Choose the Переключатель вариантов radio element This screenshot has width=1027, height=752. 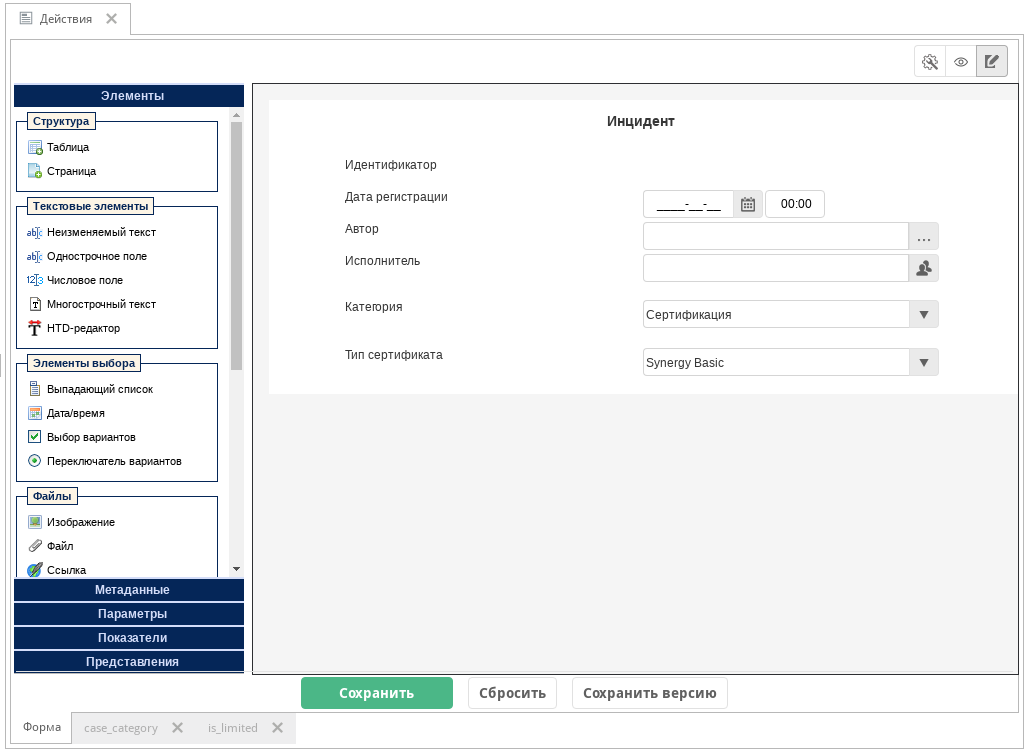click(x=35, y=461)
